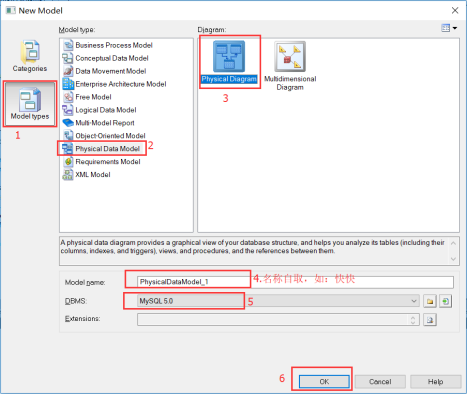468x394 pixels.
Task: Click the description box scroll up arrow
Action: click(453, 243)
